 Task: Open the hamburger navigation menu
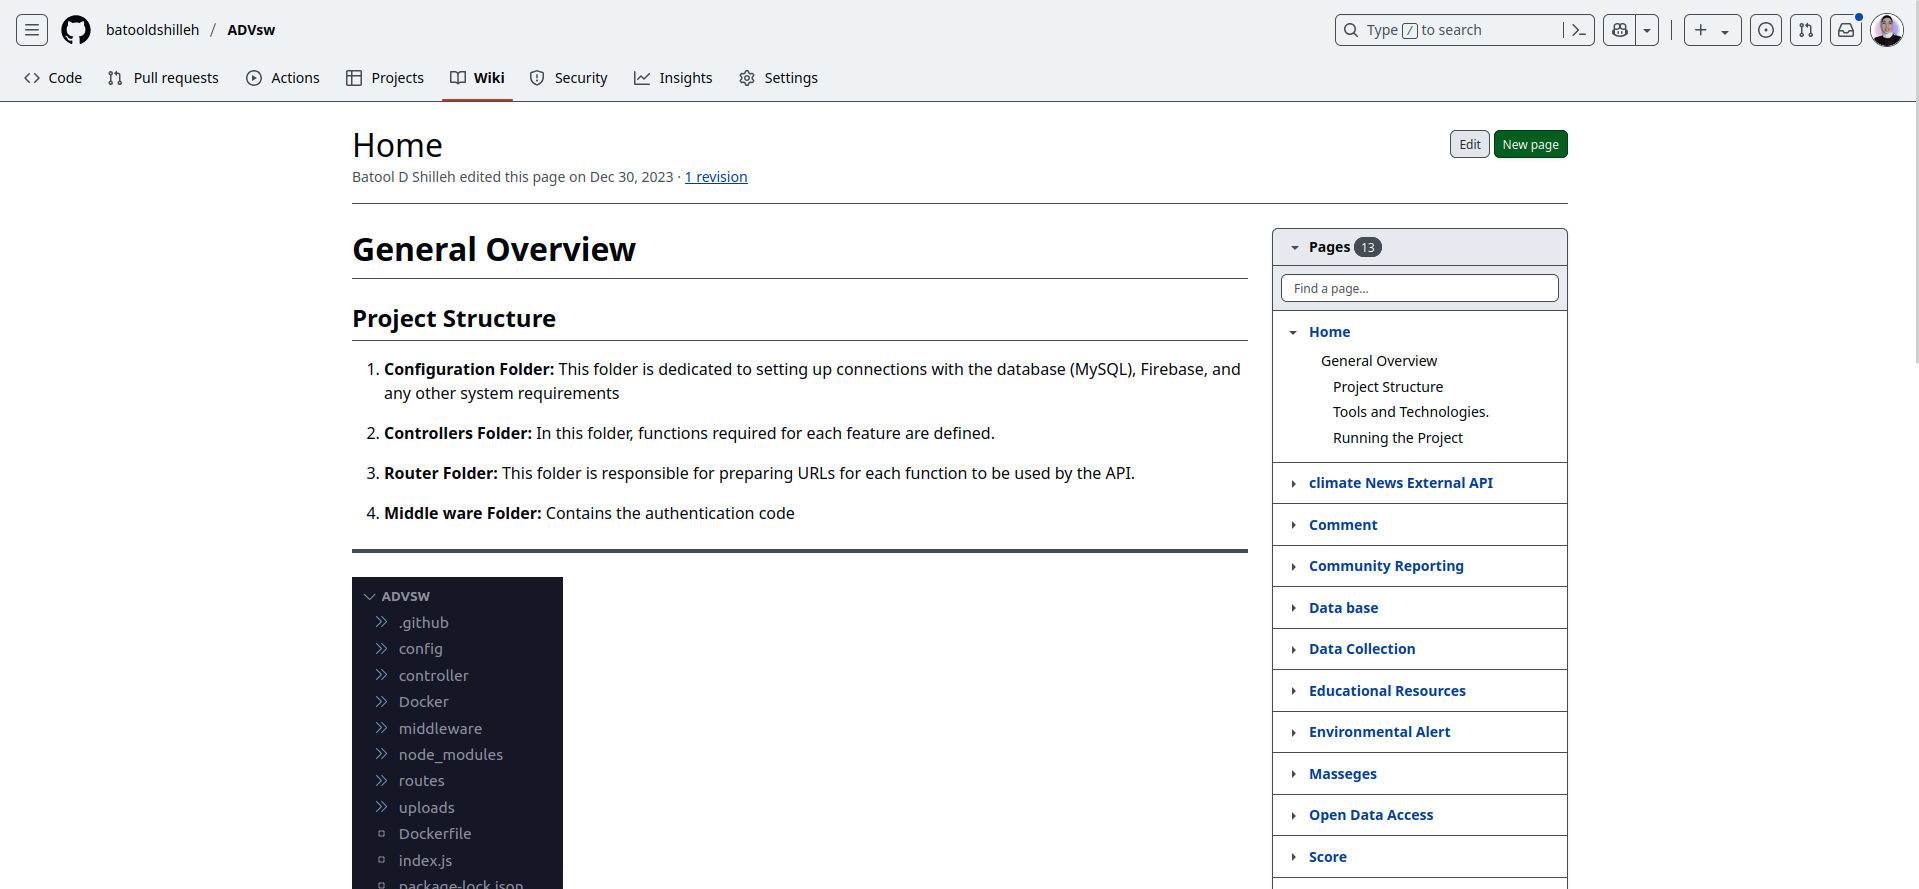(x=32, y=30)
